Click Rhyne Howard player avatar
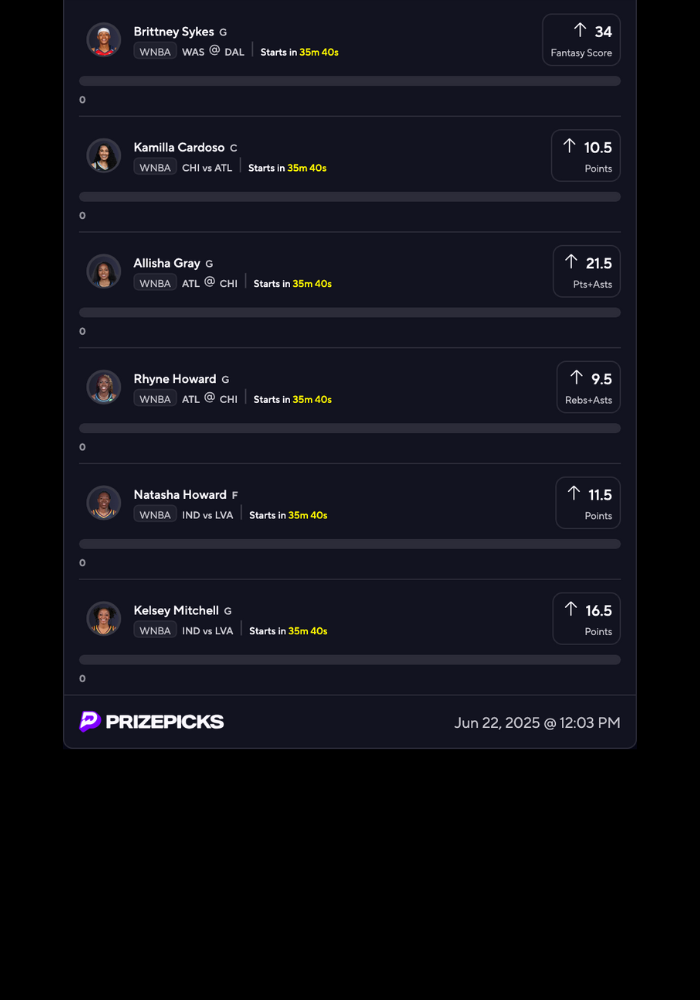Image resolution: width=700 pixels, height=1000 pixels. 104,387
